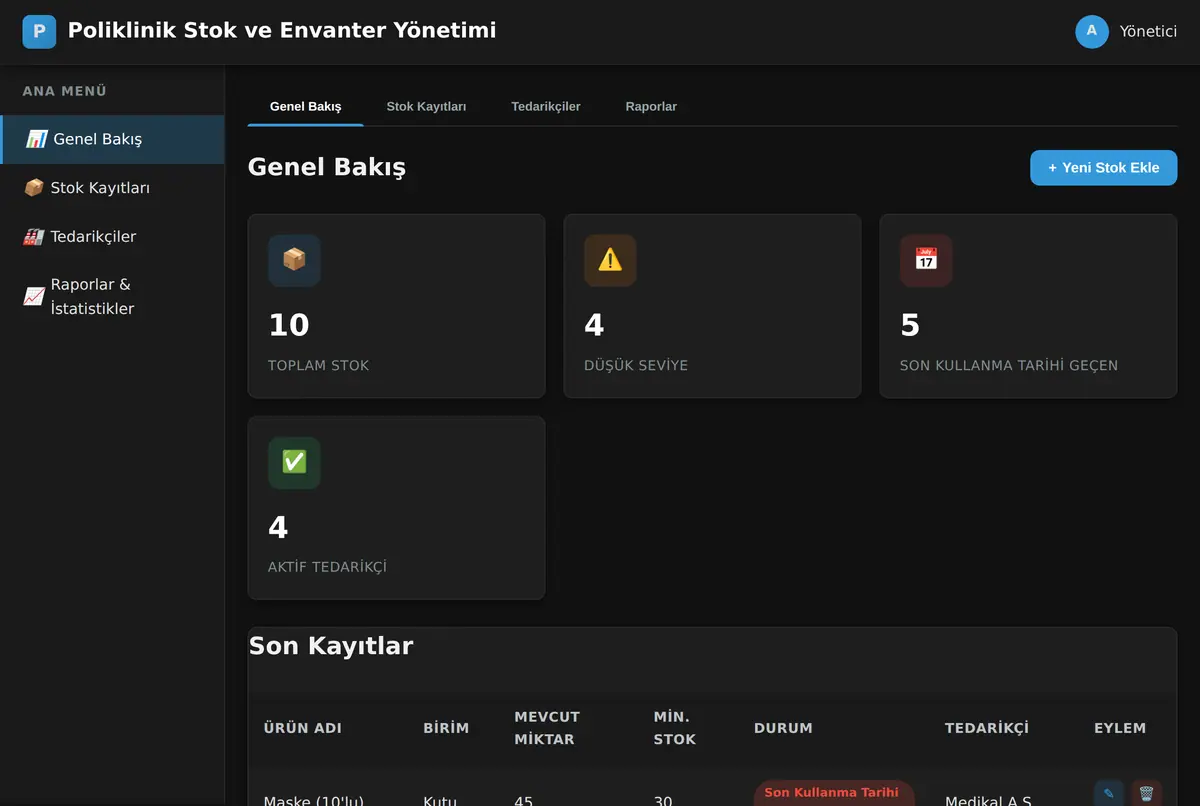Edit the Maske (10'lu) row with pencil icon
1200x806 pixels.
pos(1109,794)
